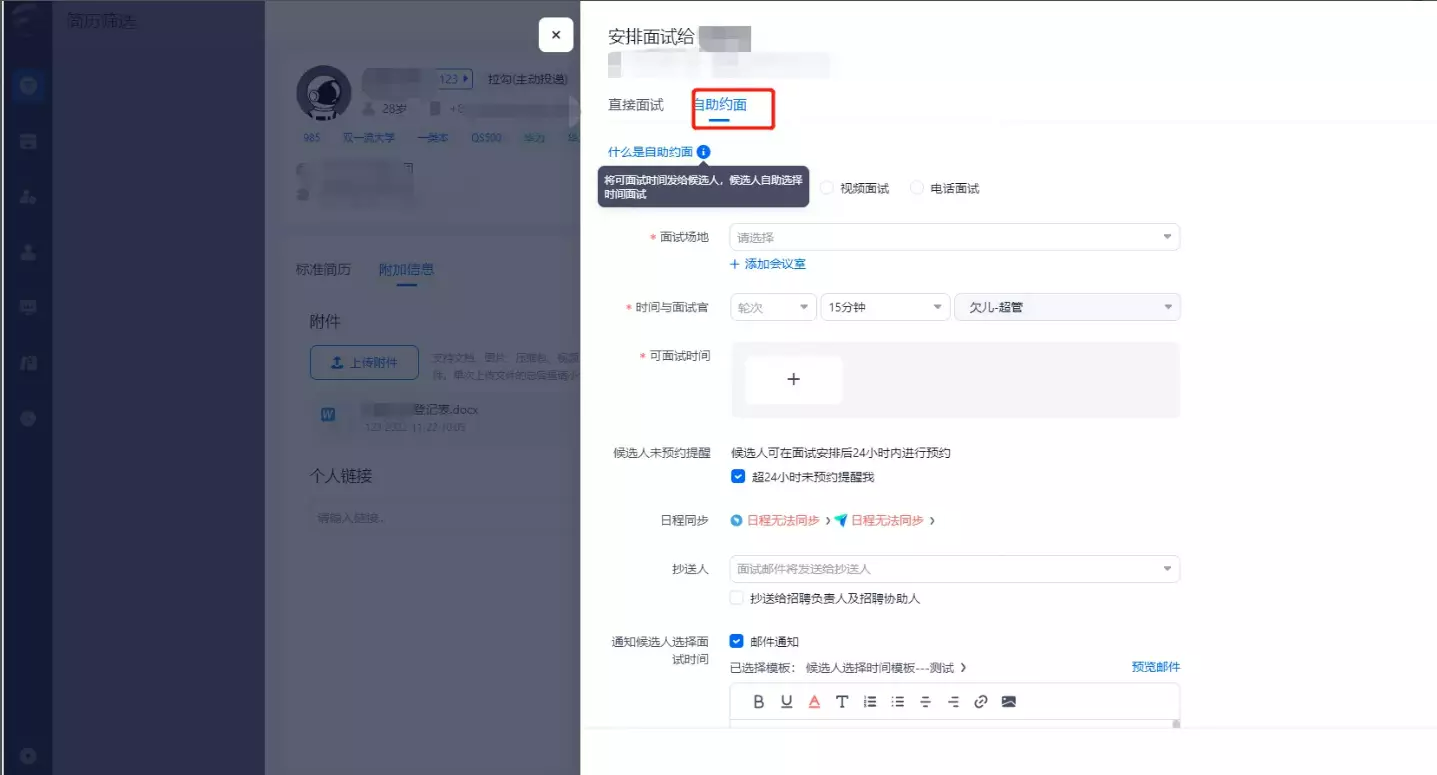Click 简历筛选 page title
Viewport: 1437px width, 775px height.
click(101, 21)
